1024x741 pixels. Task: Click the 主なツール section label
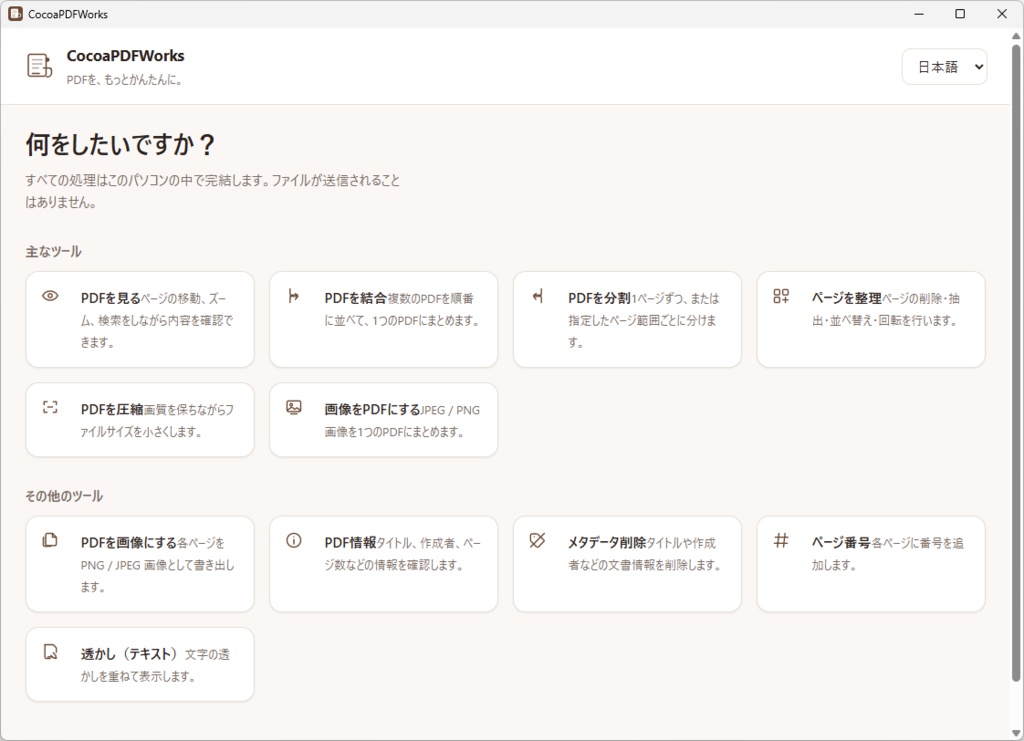(x=54, y=251)
